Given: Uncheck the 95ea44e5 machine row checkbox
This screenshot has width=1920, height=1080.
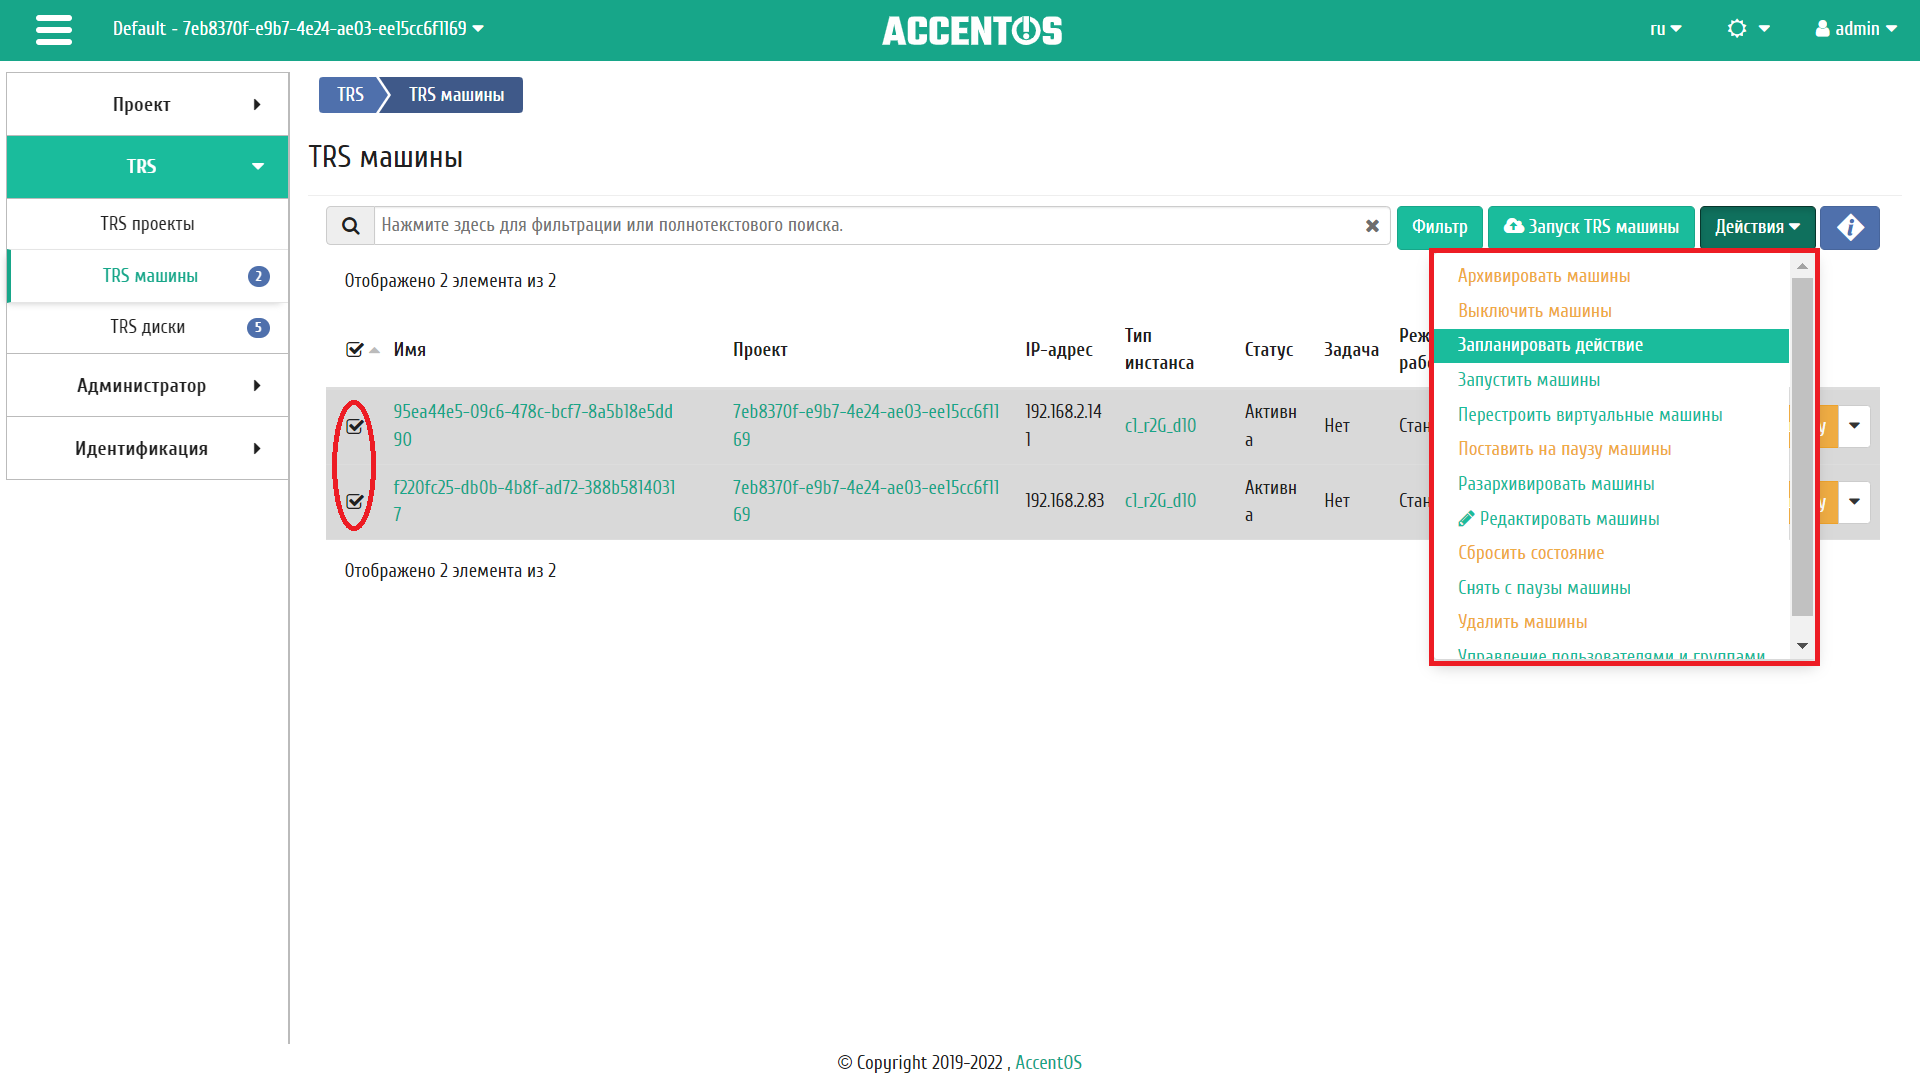Looking at the screenshot, I should click(x=354, y=426).
